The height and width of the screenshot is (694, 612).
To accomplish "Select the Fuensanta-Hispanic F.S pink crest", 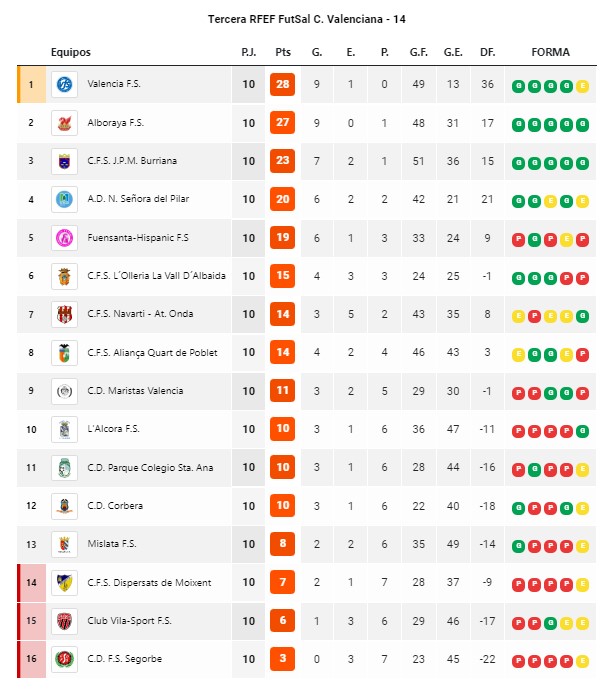I will [x=64, y=238].
